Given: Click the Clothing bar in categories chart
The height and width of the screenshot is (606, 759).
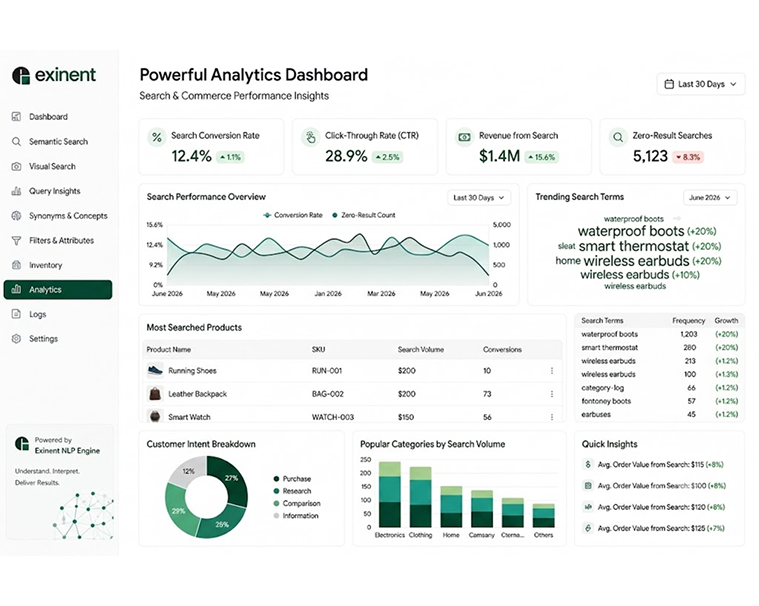Looking at the screenshot, I should 421,497.
